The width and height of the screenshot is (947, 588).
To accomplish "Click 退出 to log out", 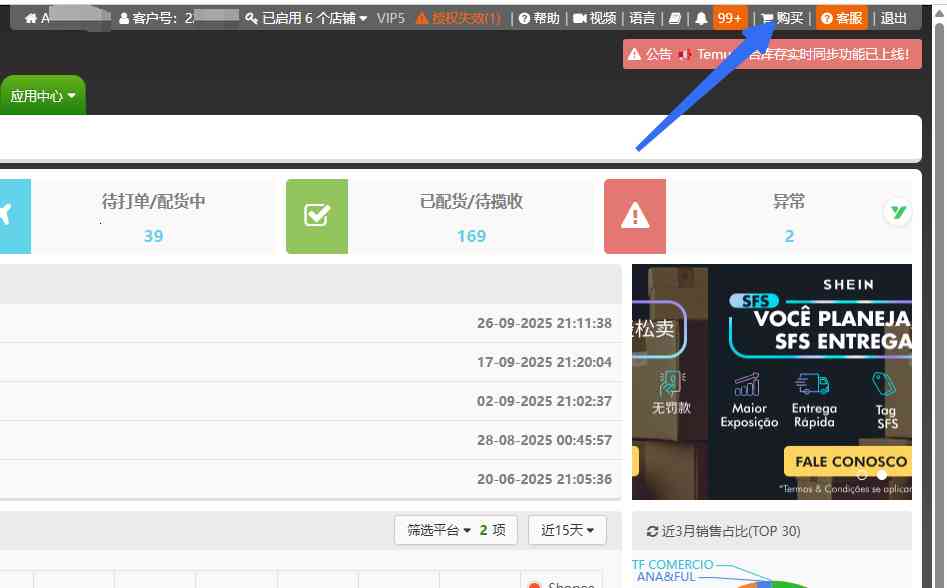I will click(x=894, y=18).
